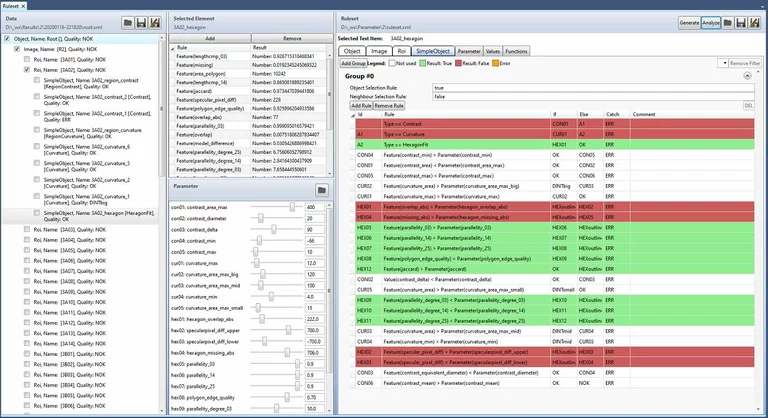
Task: Click the Object Selection Rule input field
Action: tap(593, 88)
